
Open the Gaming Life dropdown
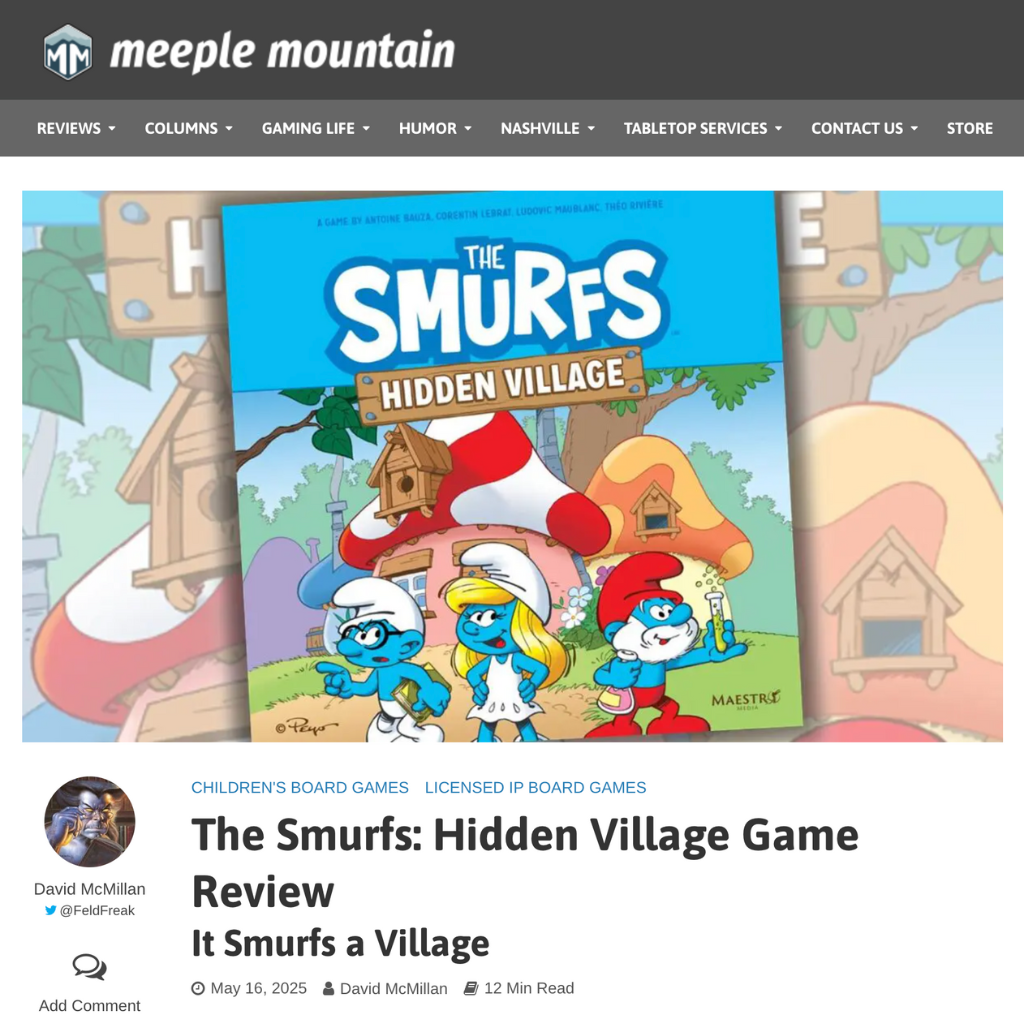pos(316,129)
